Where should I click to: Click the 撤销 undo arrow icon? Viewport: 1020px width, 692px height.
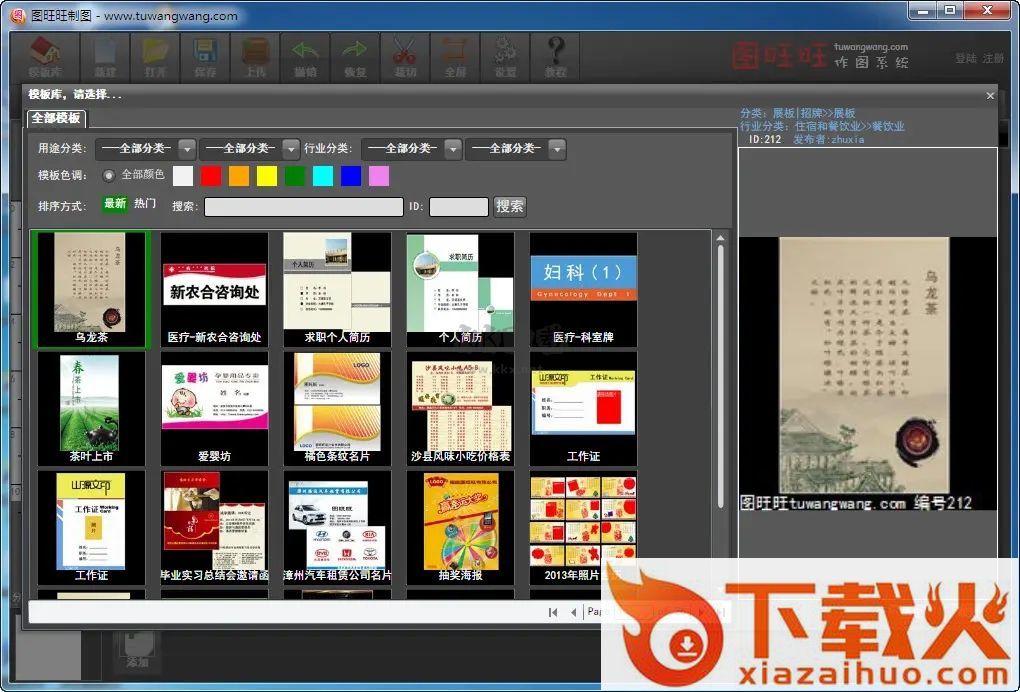[305, 57]
